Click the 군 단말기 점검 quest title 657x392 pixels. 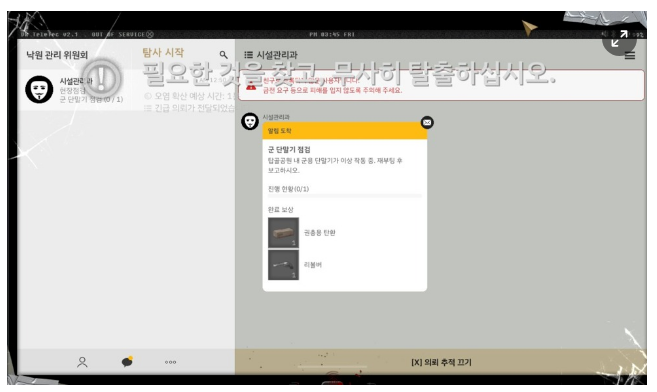[x=289, y=150]
